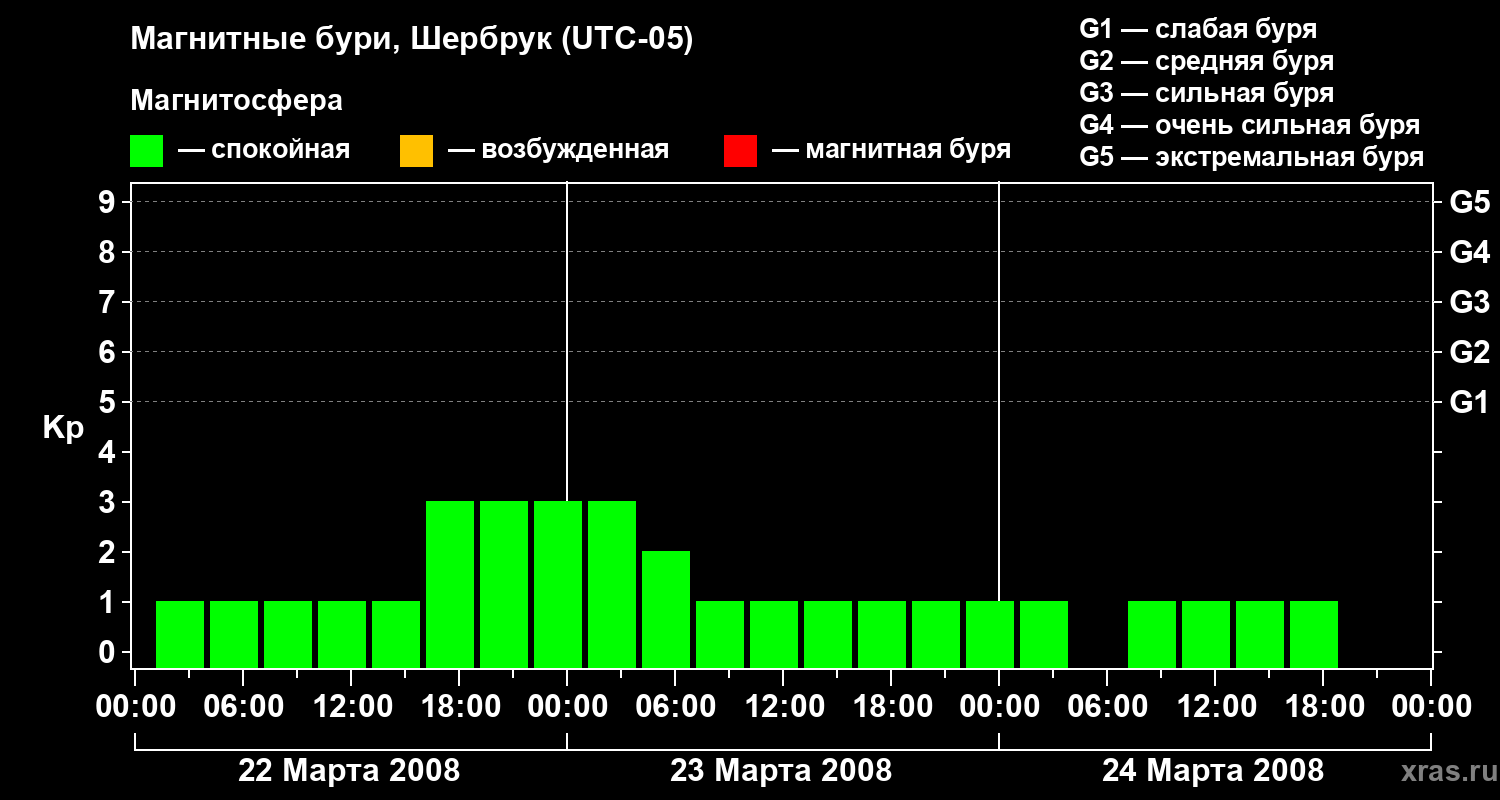This screenshot has width=1500, height=800.
Task: Click the 'G1' storm level axis label
Action: pos(1469,402)
